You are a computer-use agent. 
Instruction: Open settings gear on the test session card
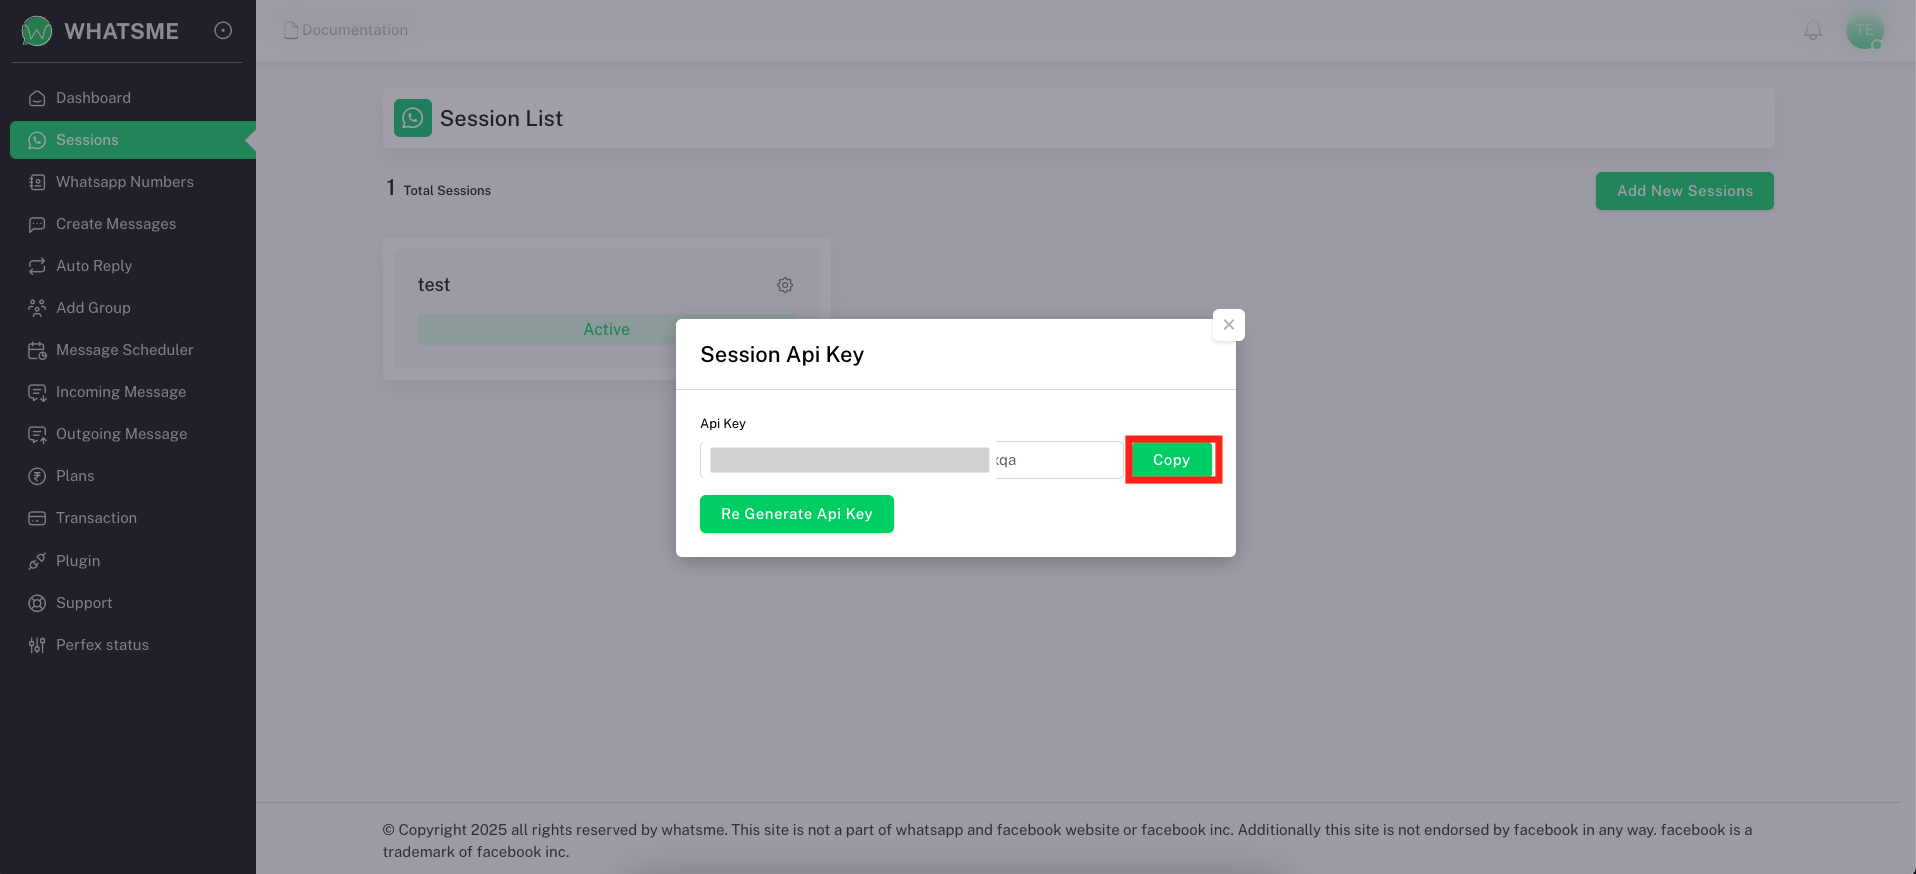tap(785, 285)
